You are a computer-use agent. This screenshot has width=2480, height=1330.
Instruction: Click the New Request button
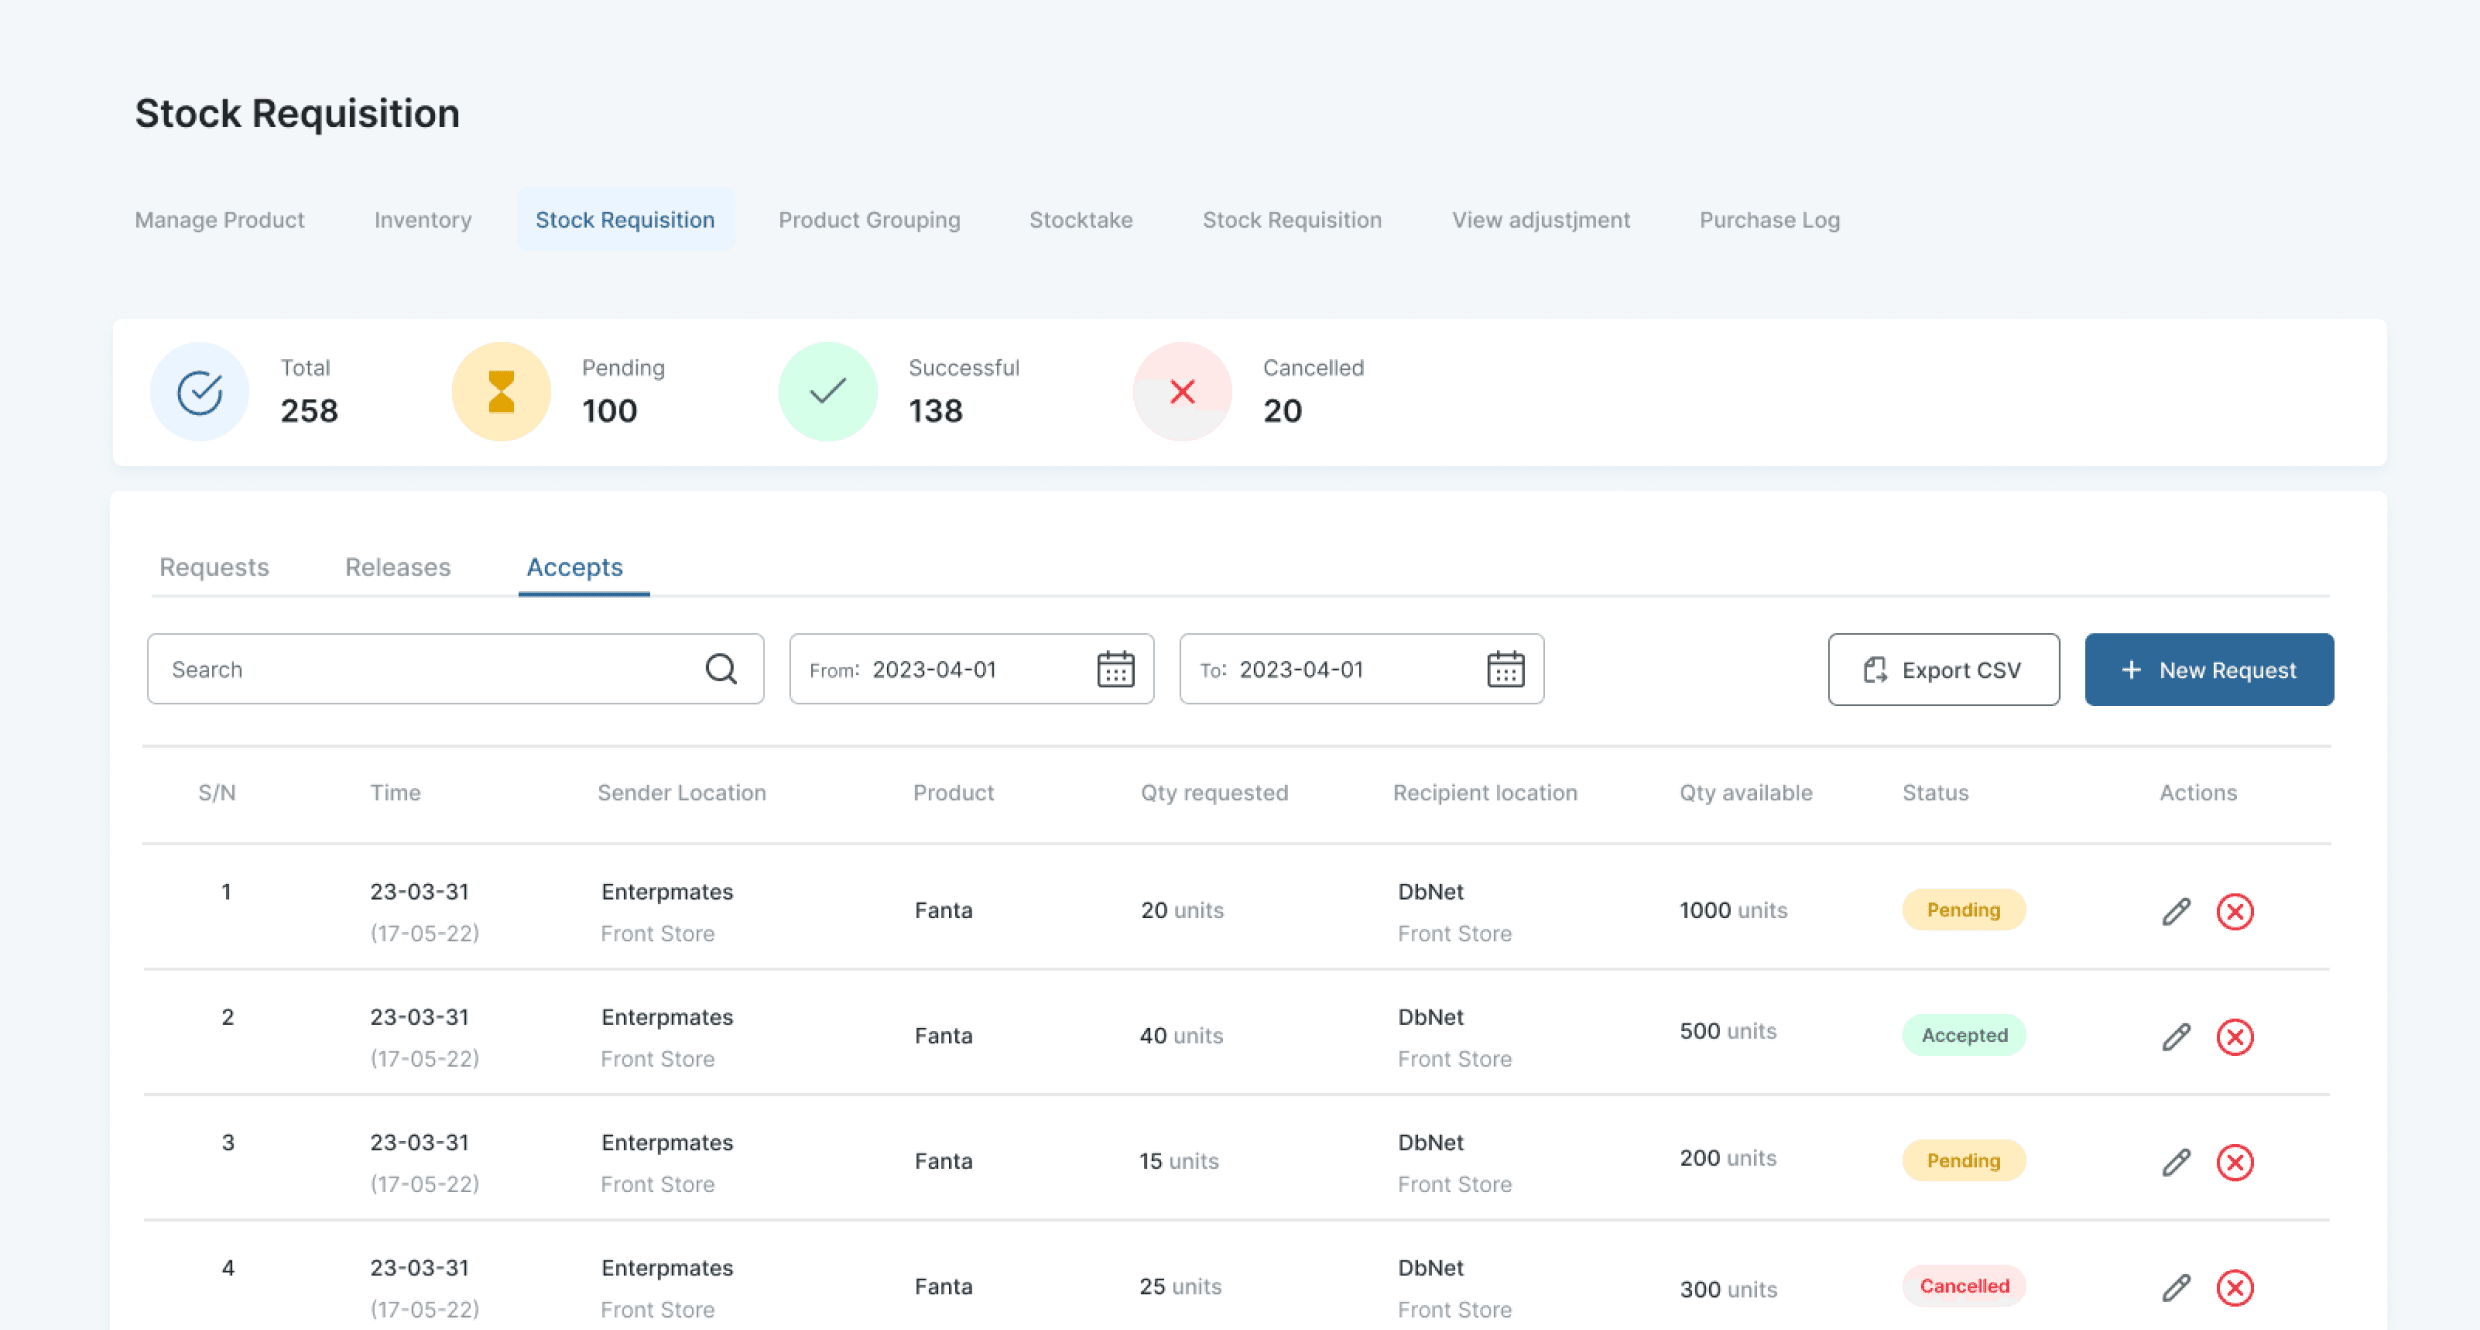point(2209,669)
